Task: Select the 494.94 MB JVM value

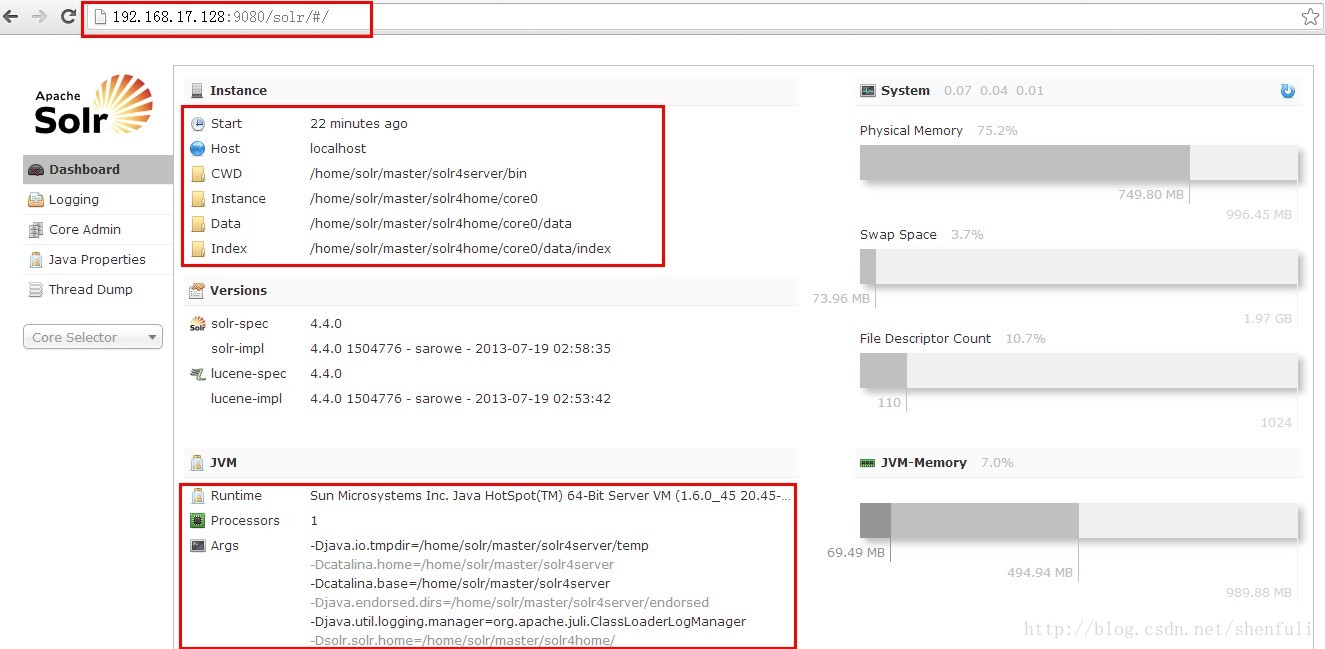Action: (x=1040, y=573)
